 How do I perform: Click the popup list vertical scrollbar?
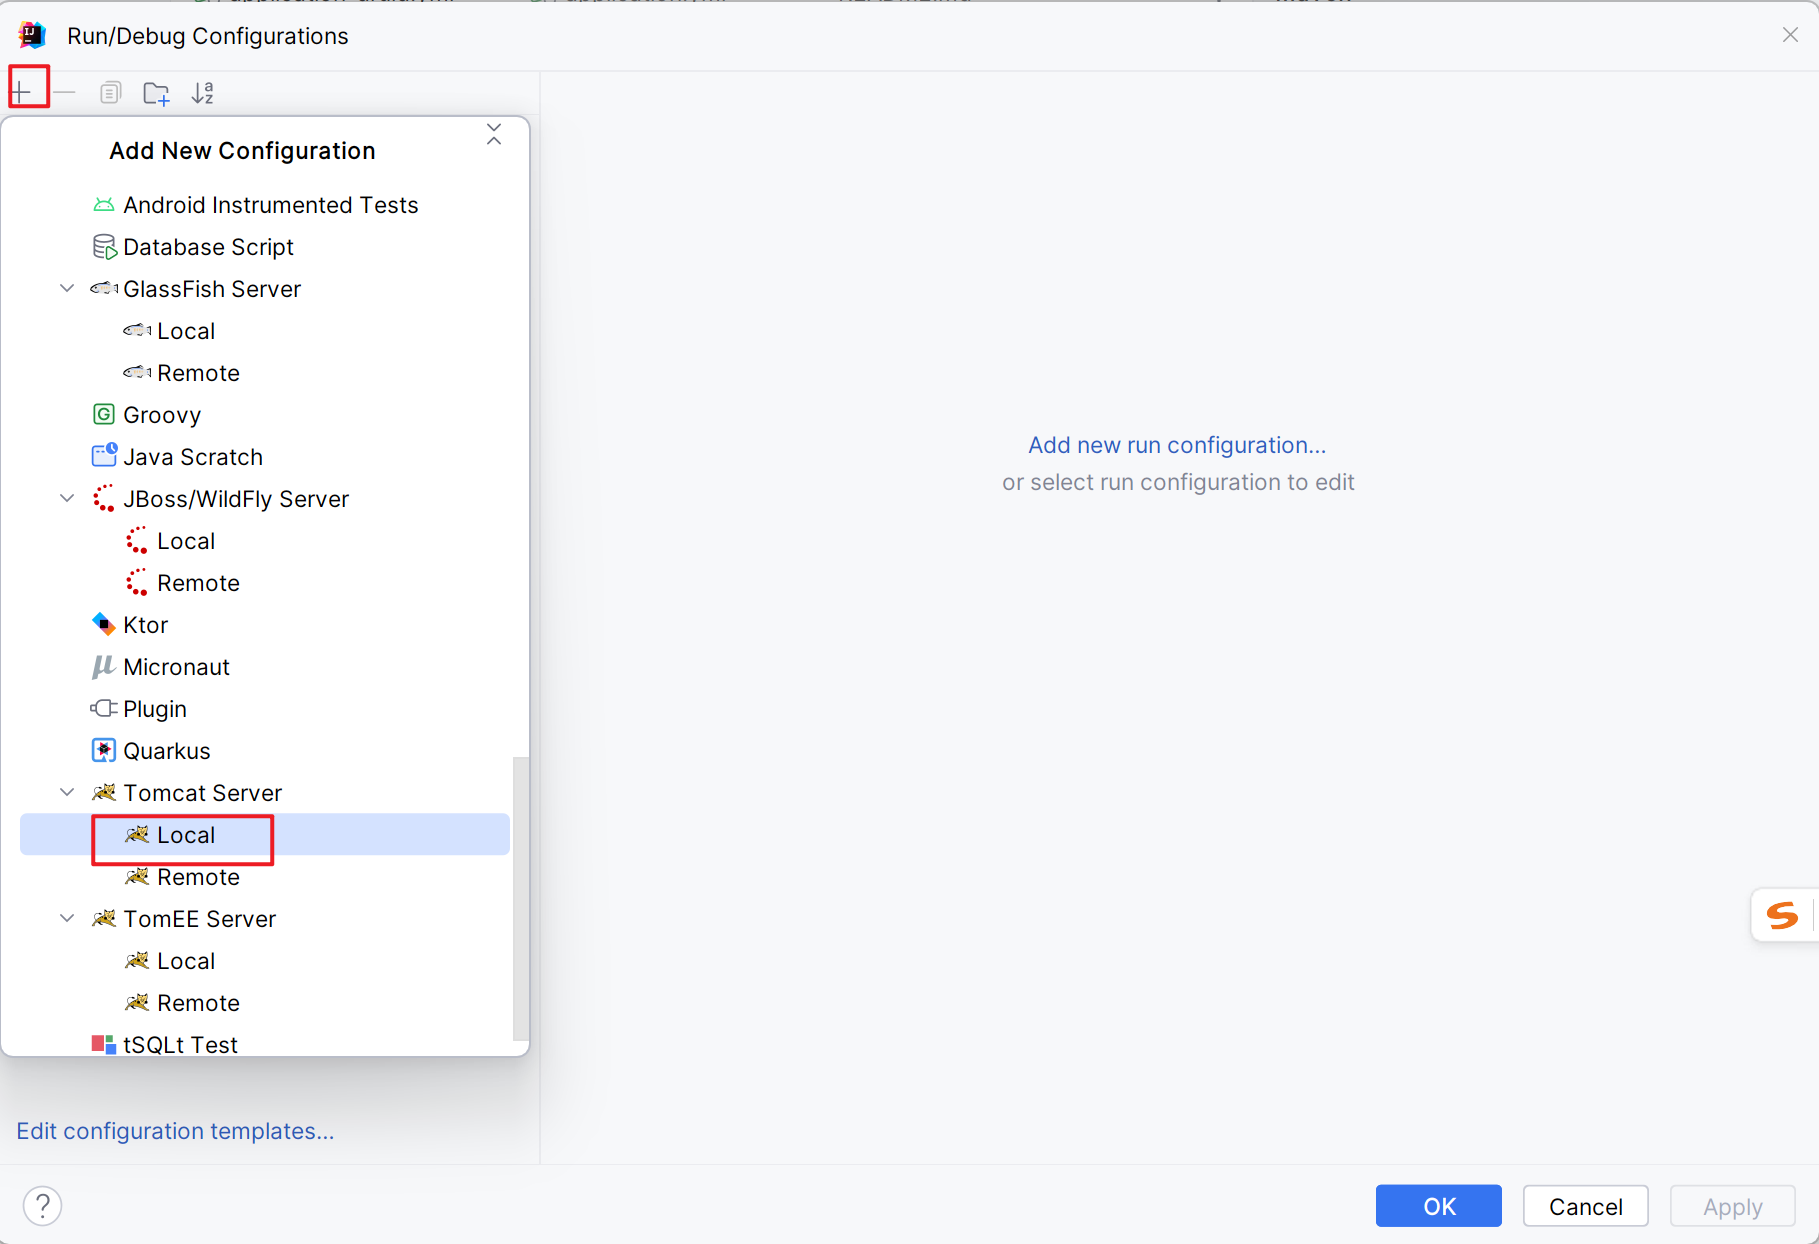[520, 898]
